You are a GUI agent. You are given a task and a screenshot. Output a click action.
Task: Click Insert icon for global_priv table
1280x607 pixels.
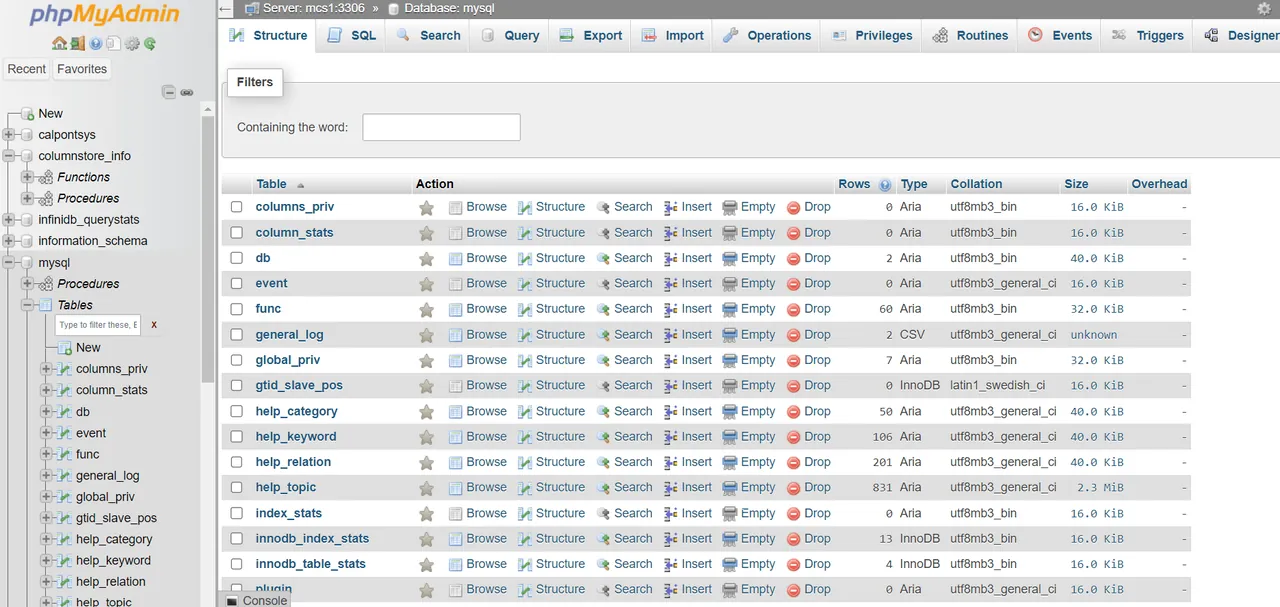(671, 360)
